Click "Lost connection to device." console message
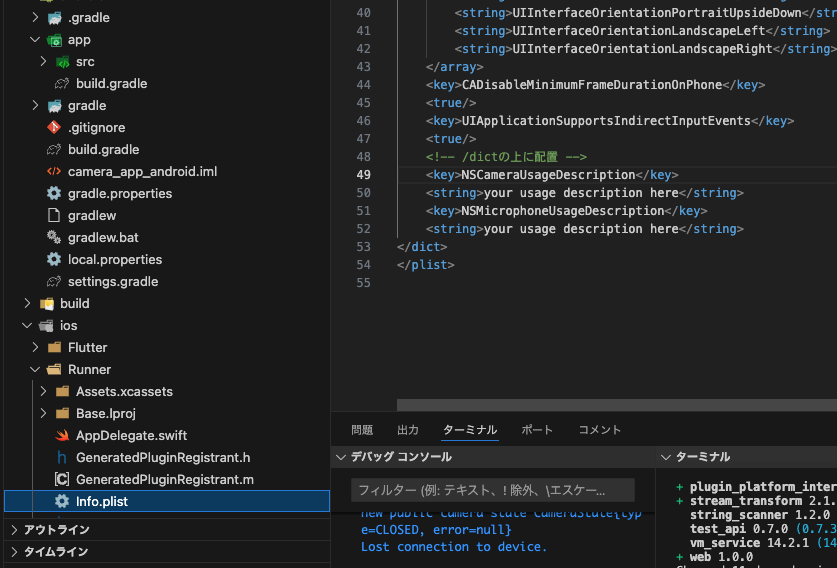The image size is (837, 568). tap(454, 547)
